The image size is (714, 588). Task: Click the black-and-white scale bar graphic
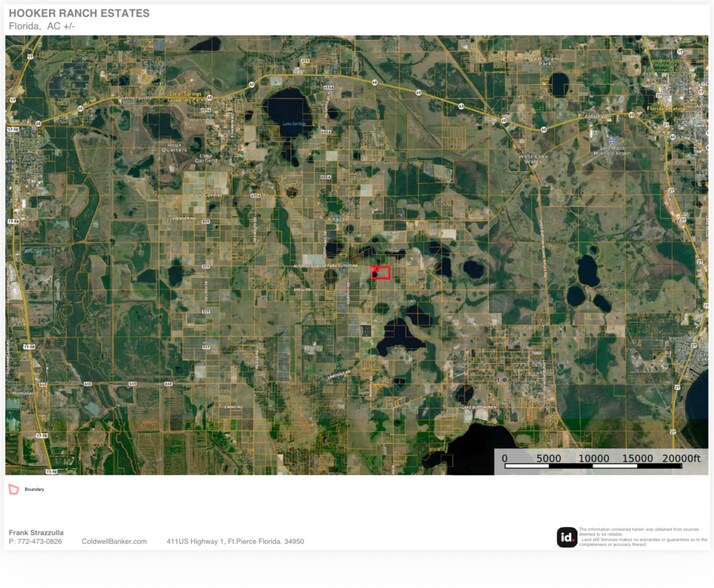pyautogui.click(x=593, y=466)
